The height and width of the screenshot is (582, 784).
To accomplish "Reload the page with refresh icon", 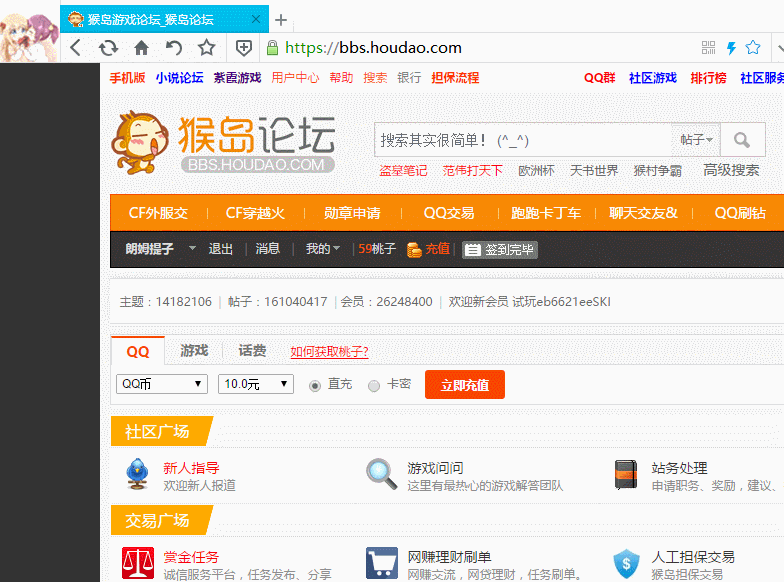I will 108,48.
